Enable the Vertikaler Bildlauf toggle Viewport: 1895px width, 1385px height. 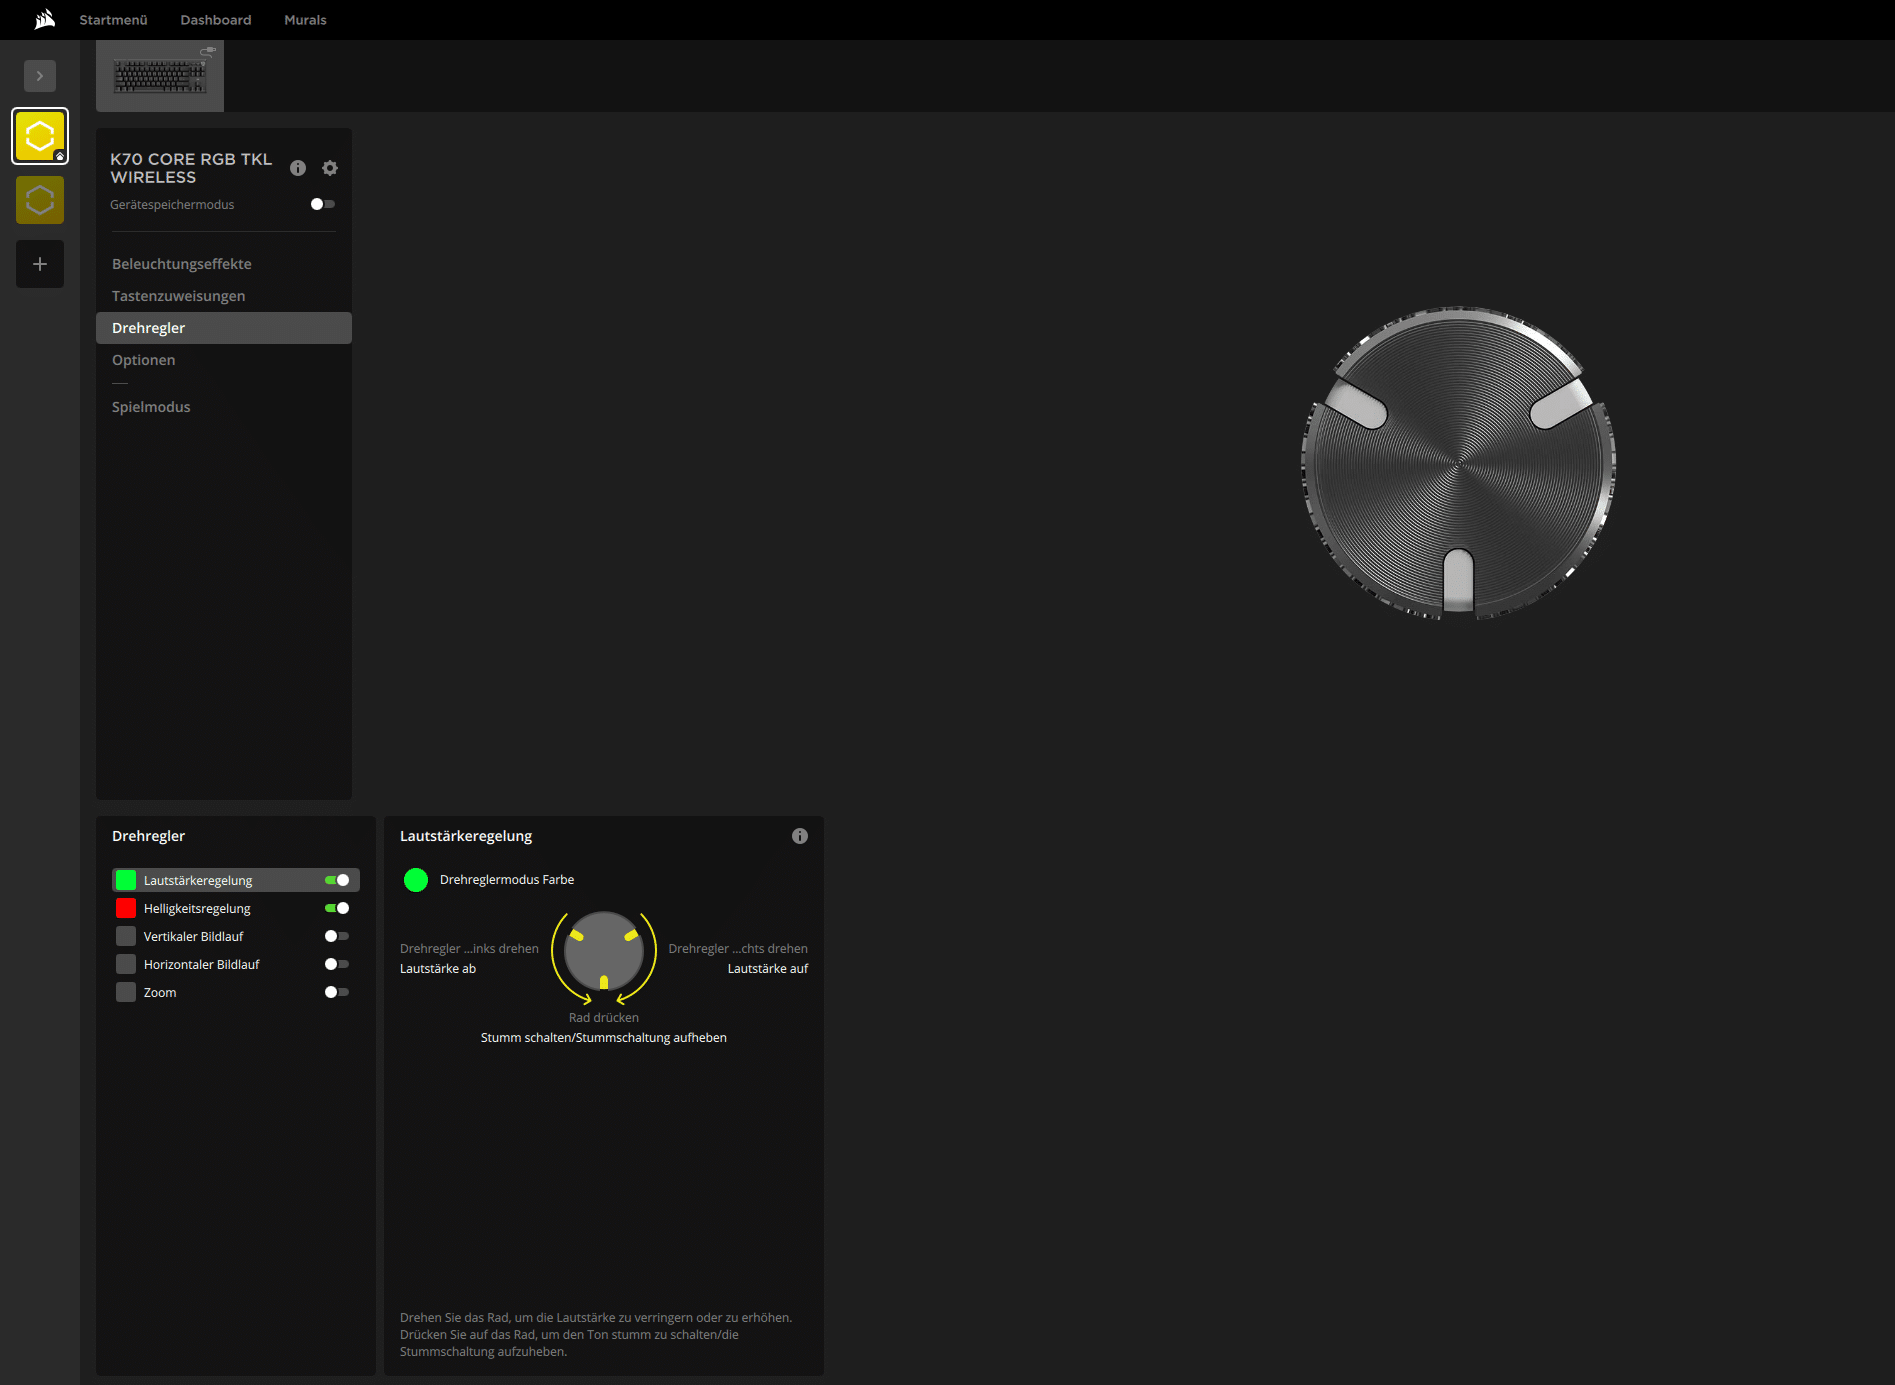(337, 936)
